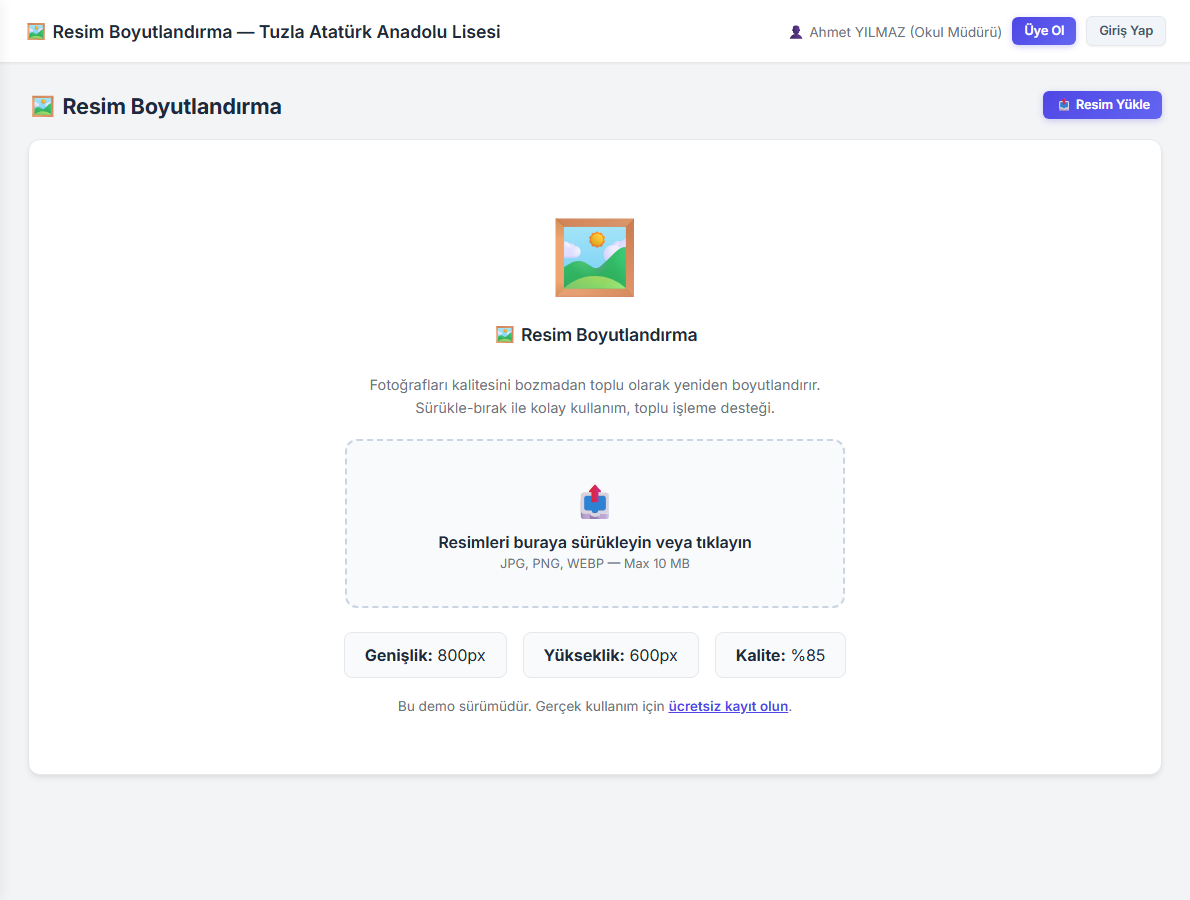
Task: Click the small picture icon beside the card title
Action: click(505, 335)
